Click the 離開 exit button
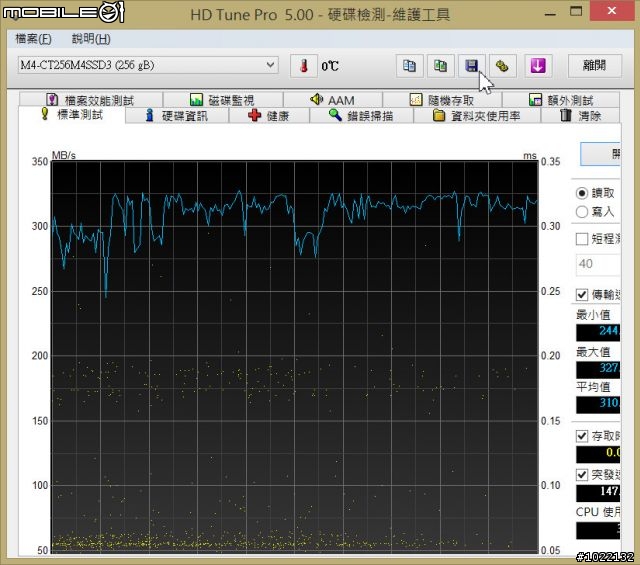The height and width of the screenshot is (565, 640). click(595, 66)
